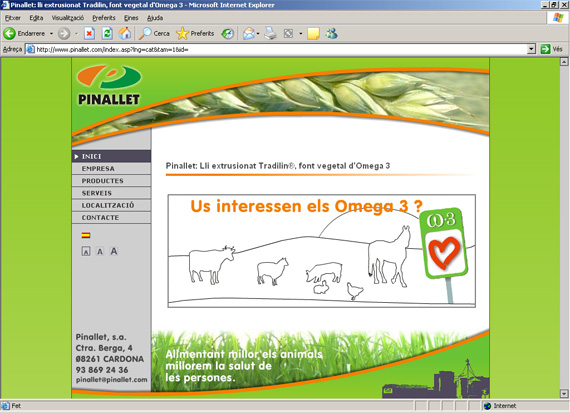
Task: Open Preferits star favorites
Action: [182, 33]
